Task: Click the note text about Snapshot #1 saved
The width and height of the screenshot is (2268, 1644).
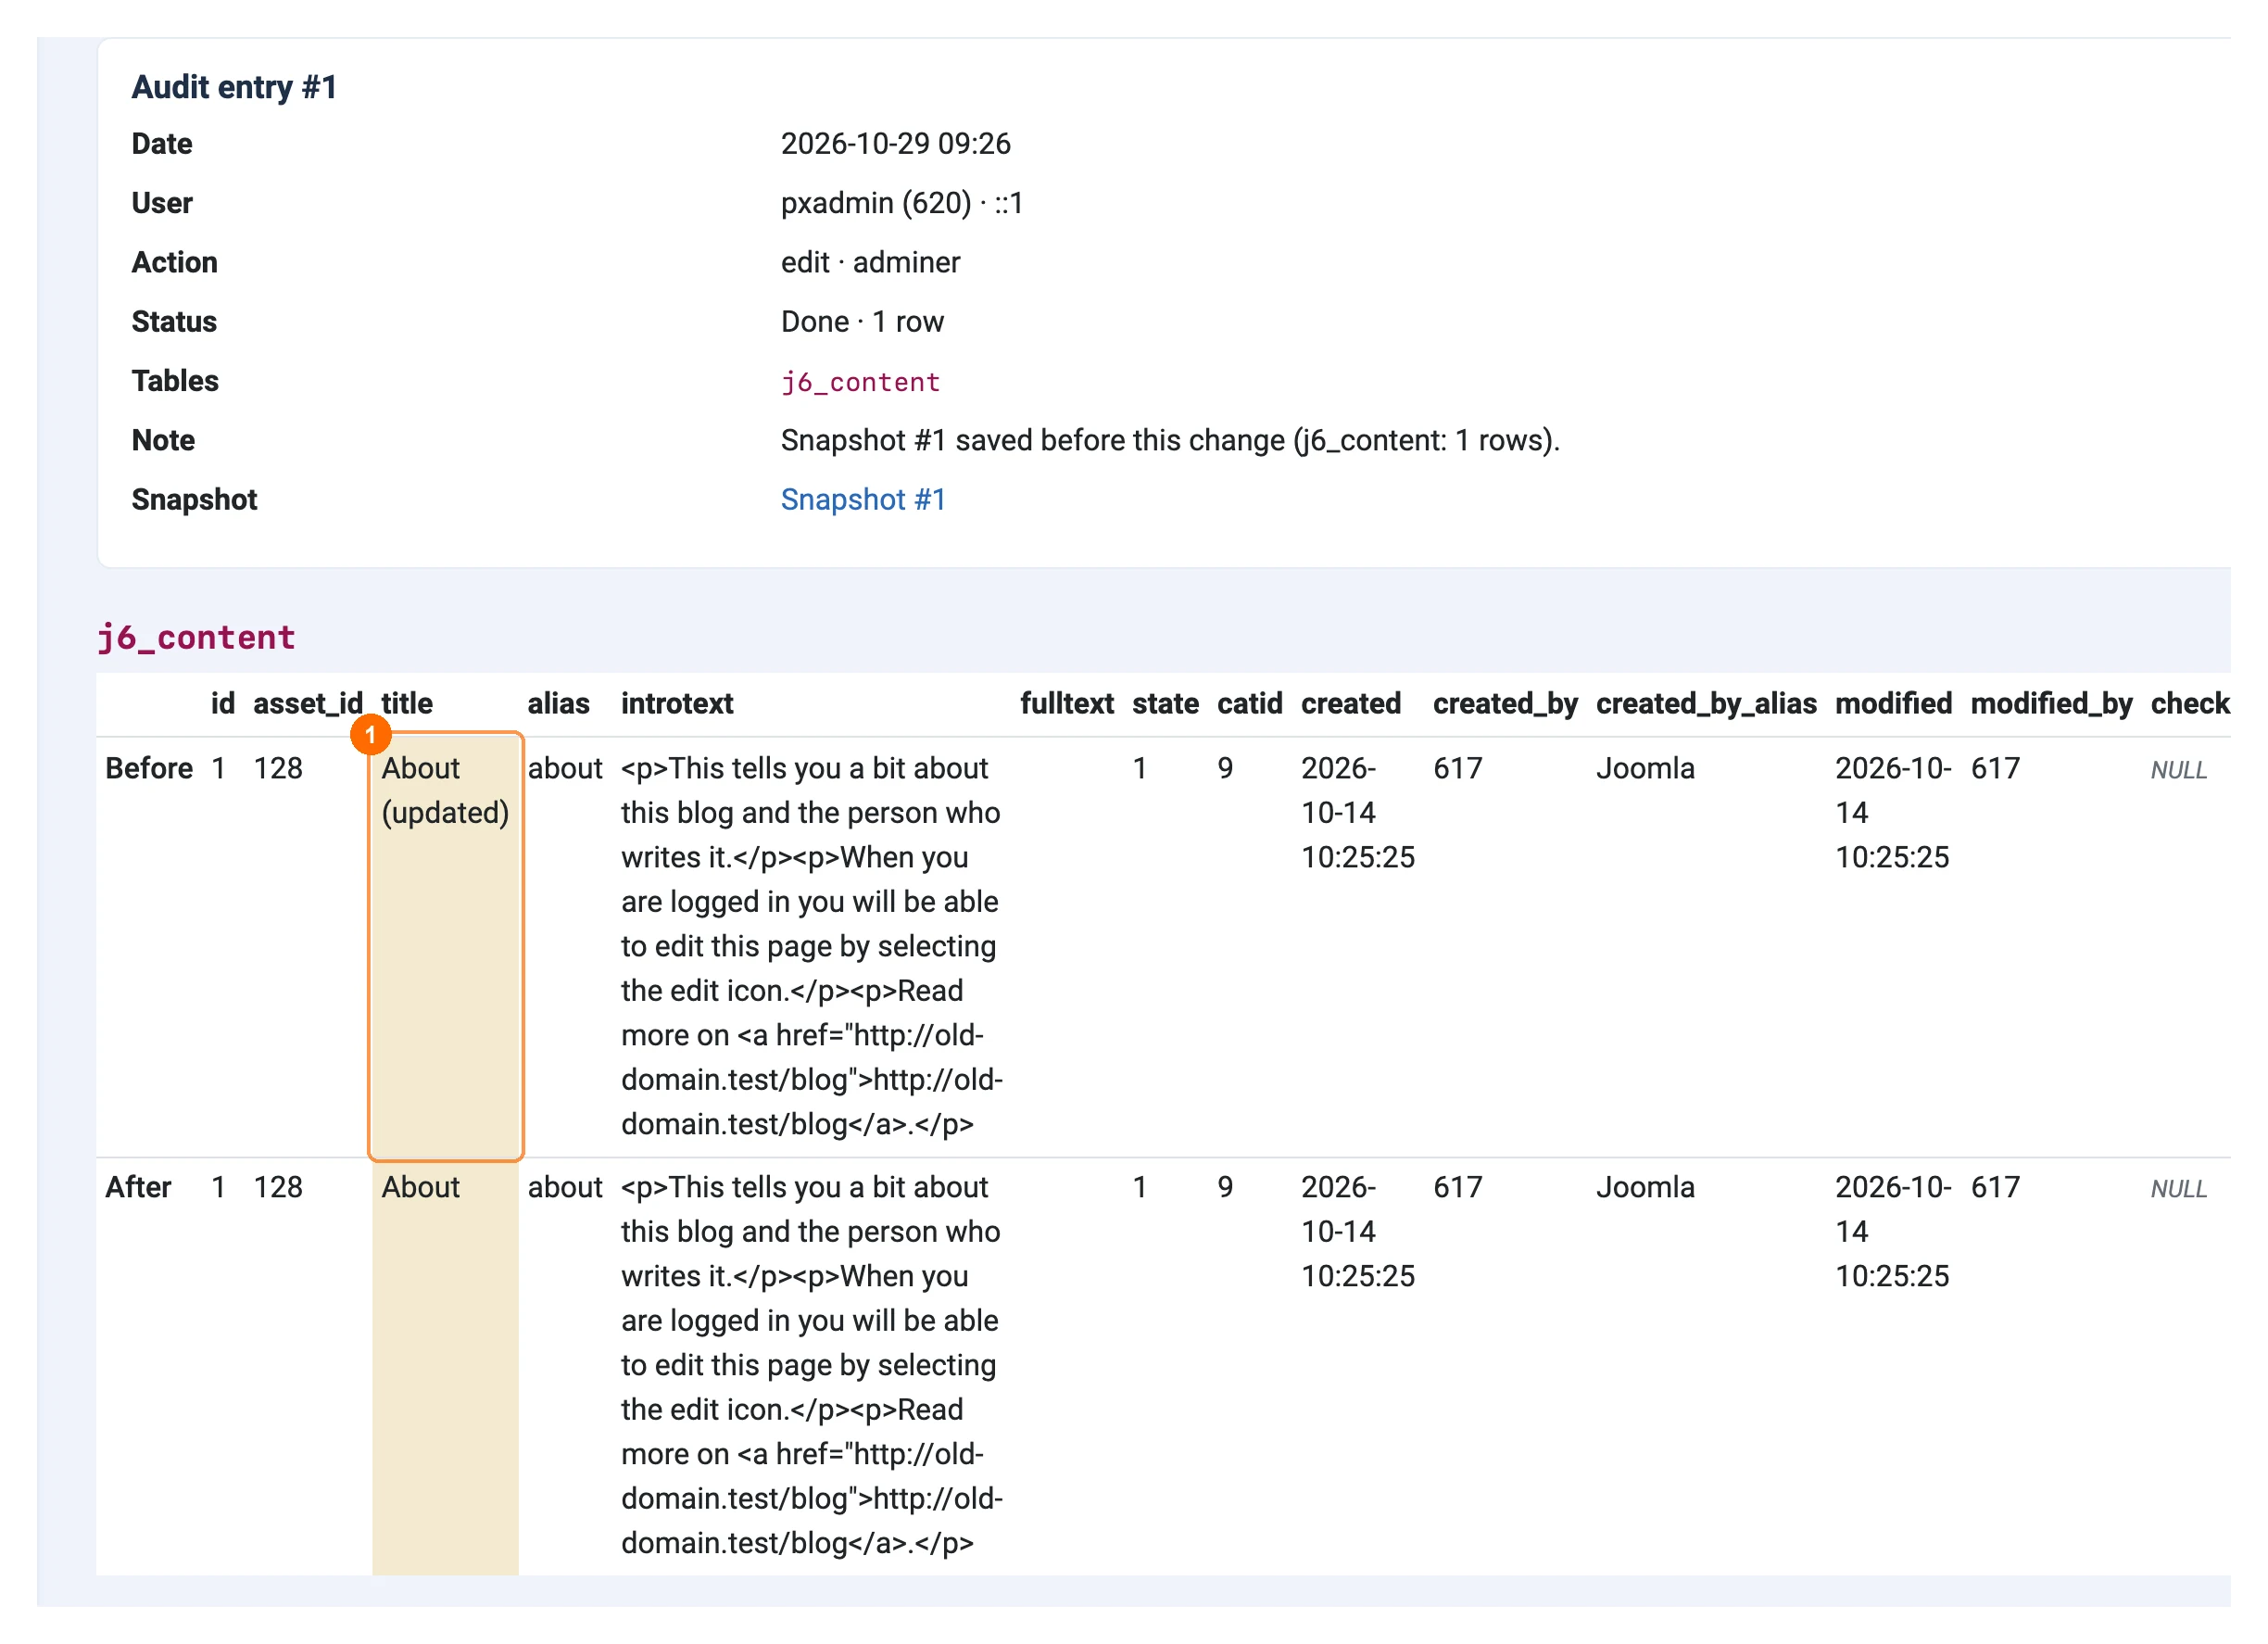Action: click(1170, 440)
